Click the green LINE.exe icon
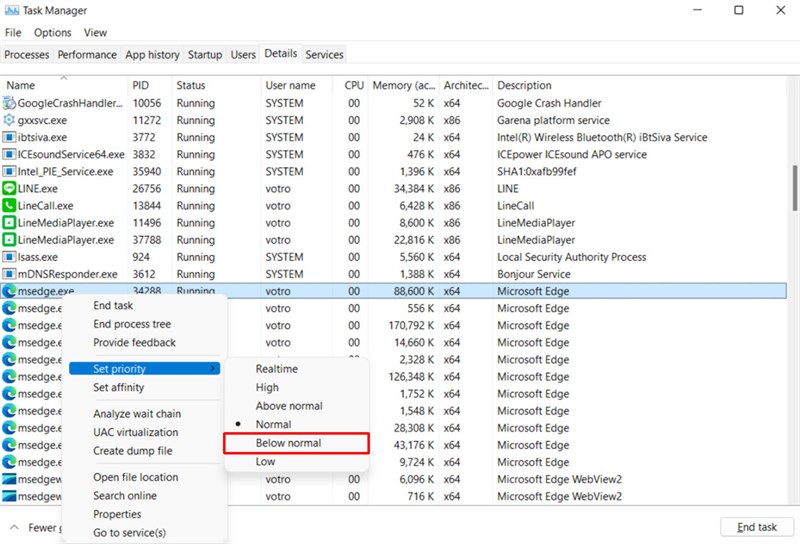Image resolution: width=800 pixels, height=544 pixels. [9, 188]
